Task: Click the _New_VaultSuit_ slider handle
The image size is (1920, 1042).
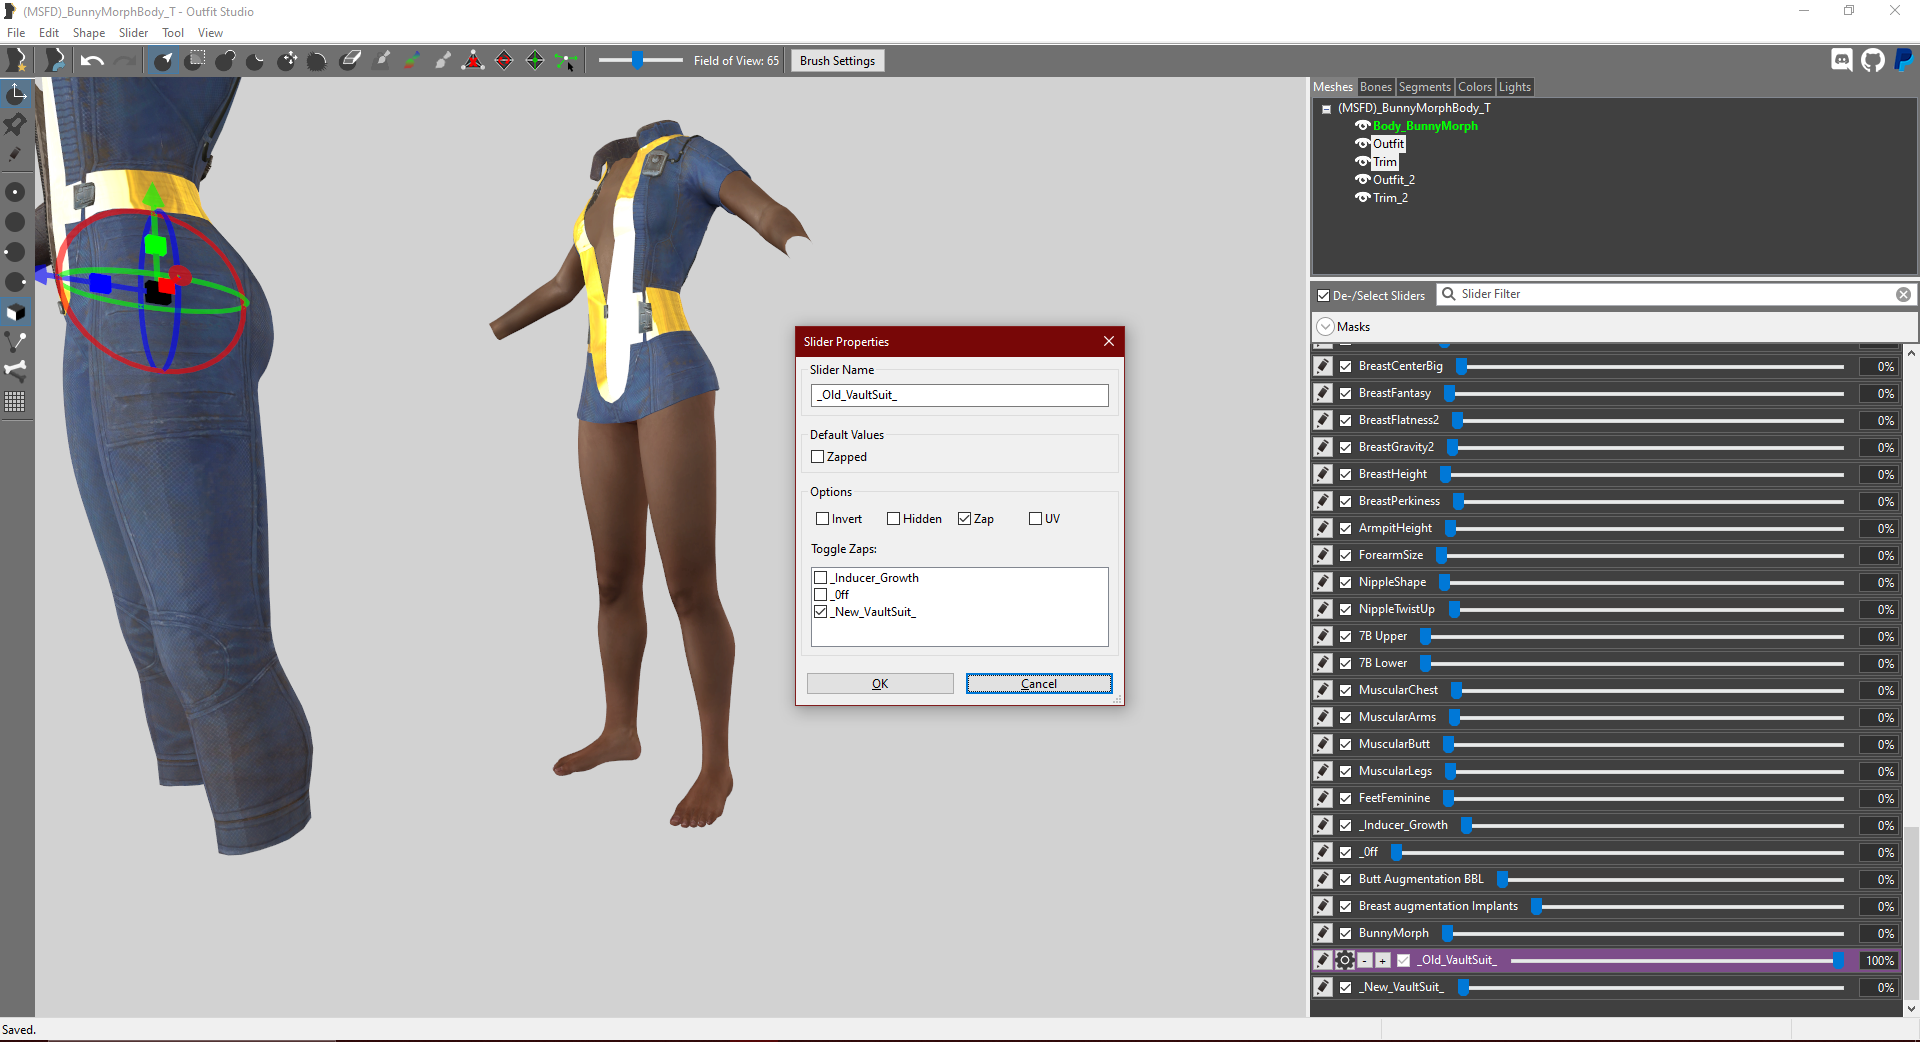Action: click(1463, 987)
